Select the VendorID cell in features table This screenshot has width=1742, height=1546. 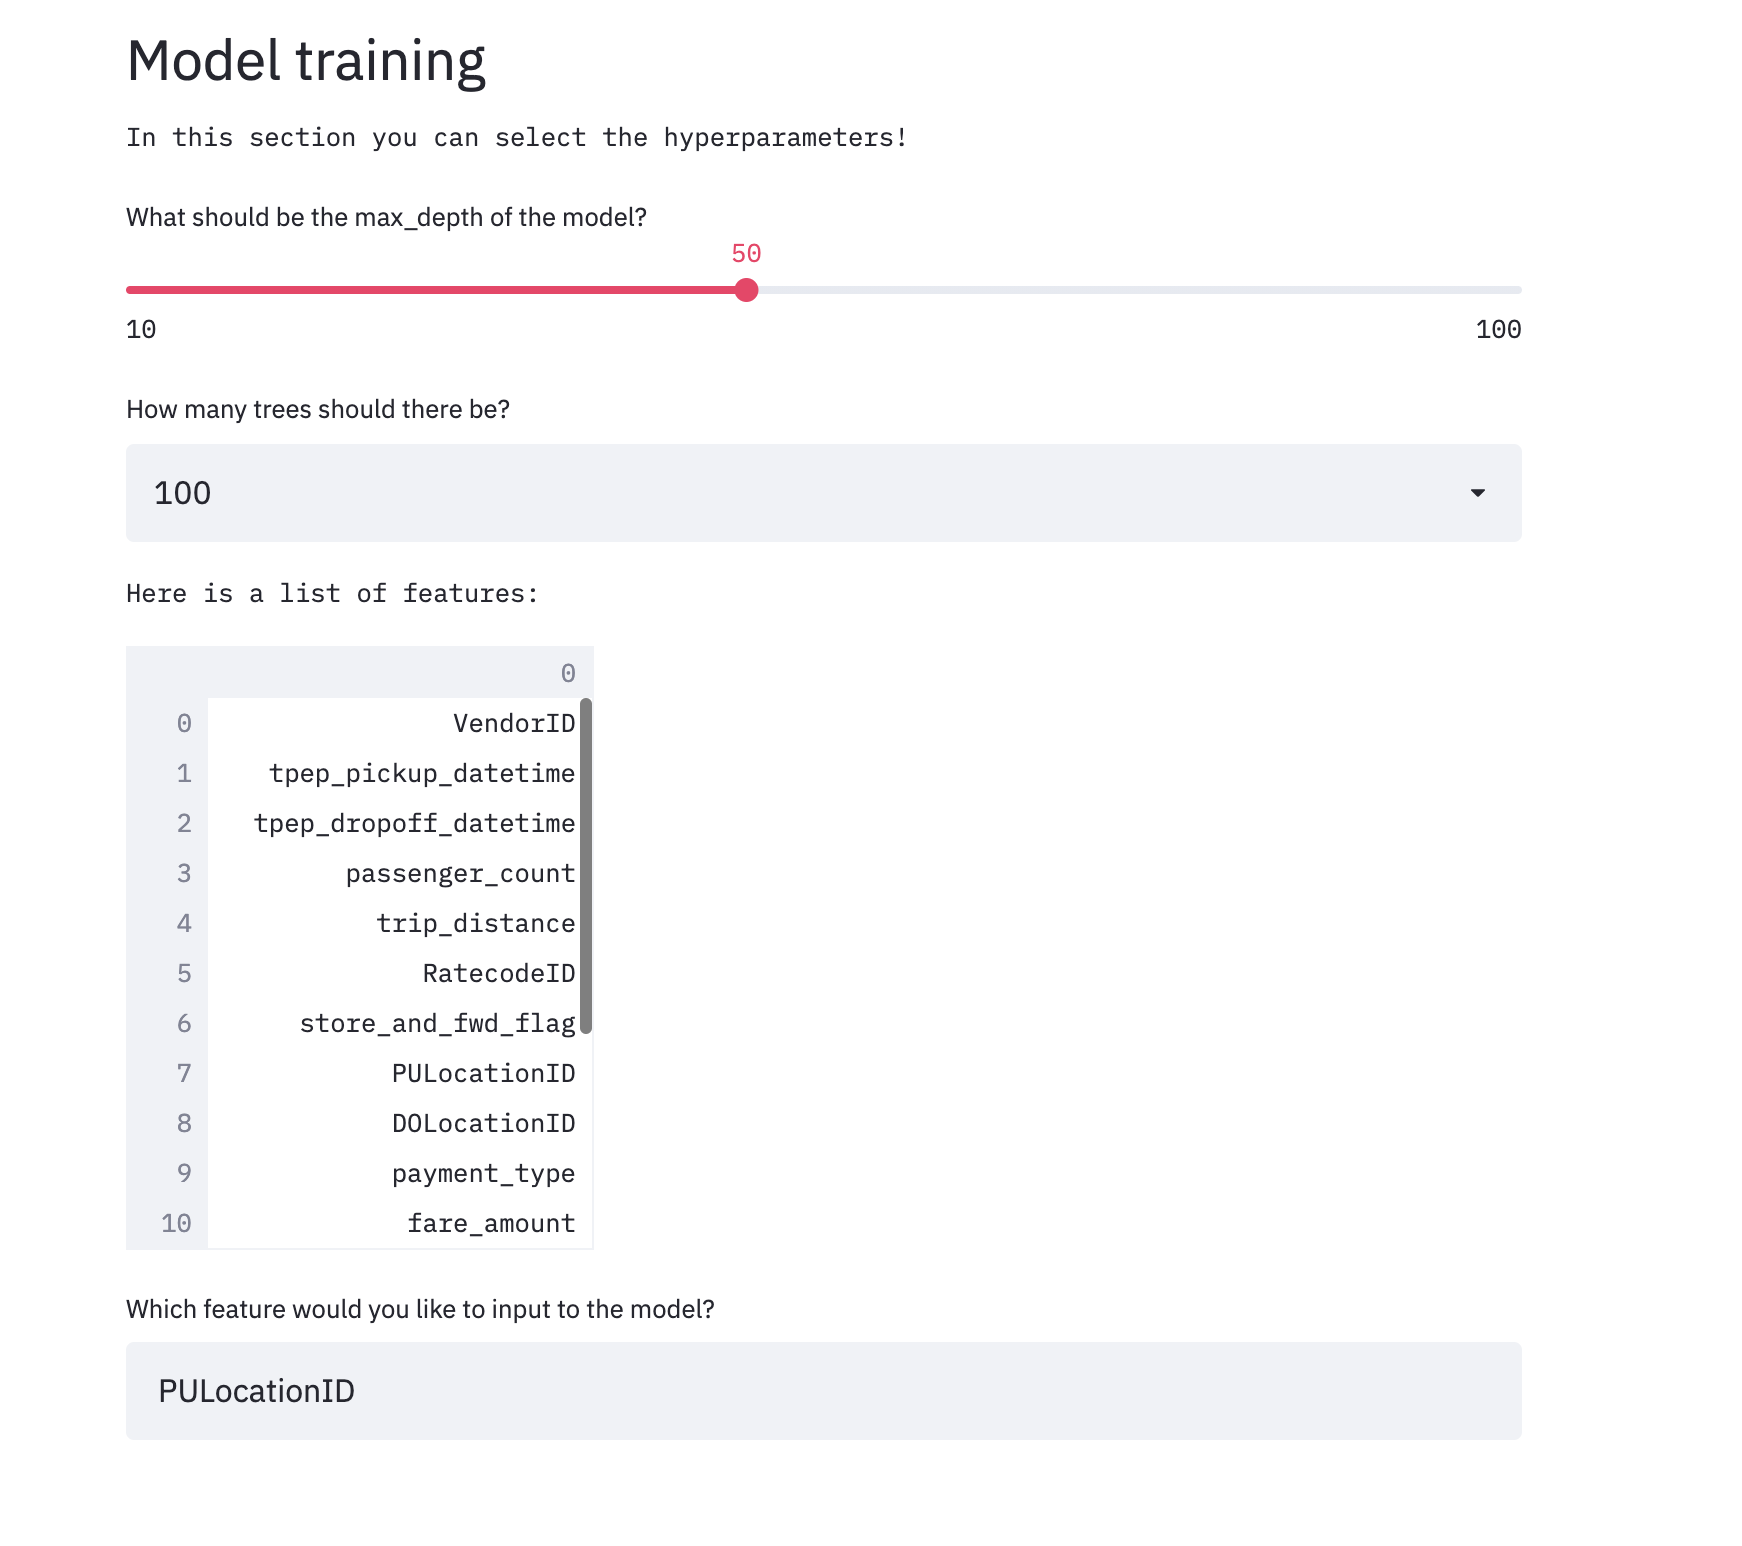513,723
